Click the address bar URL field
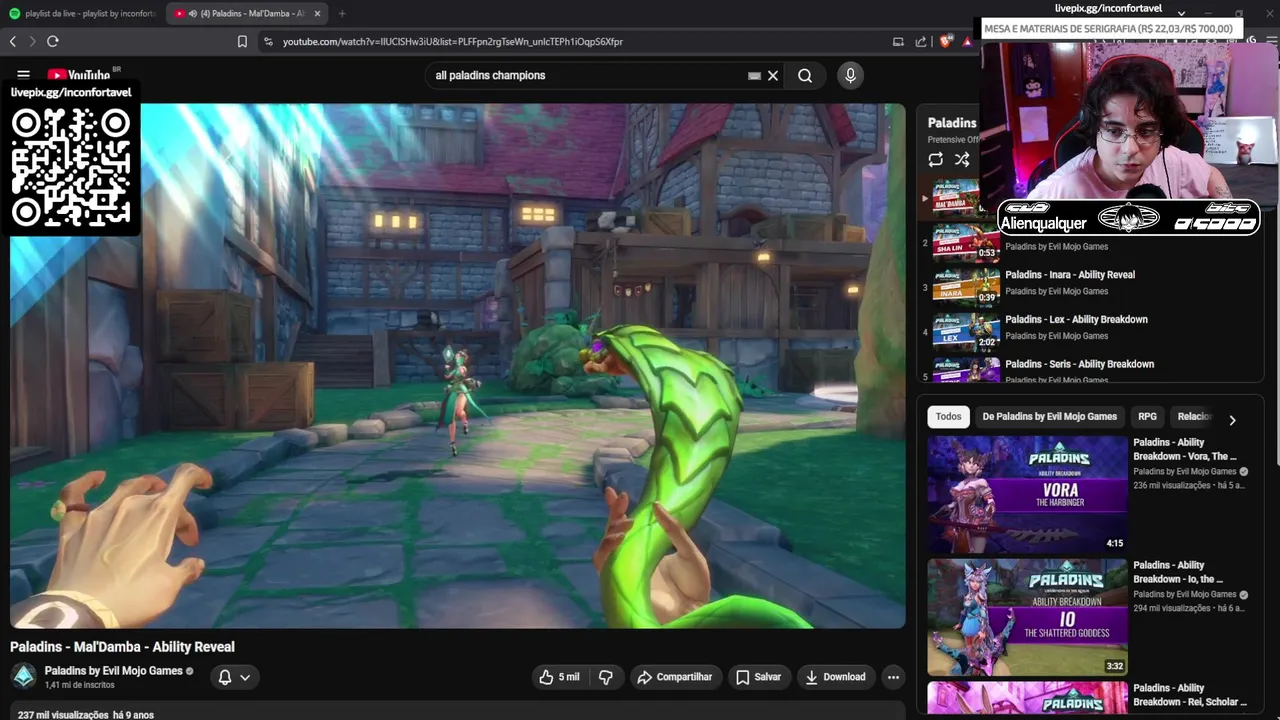The image size is (1280, 720). click(580, 42)
